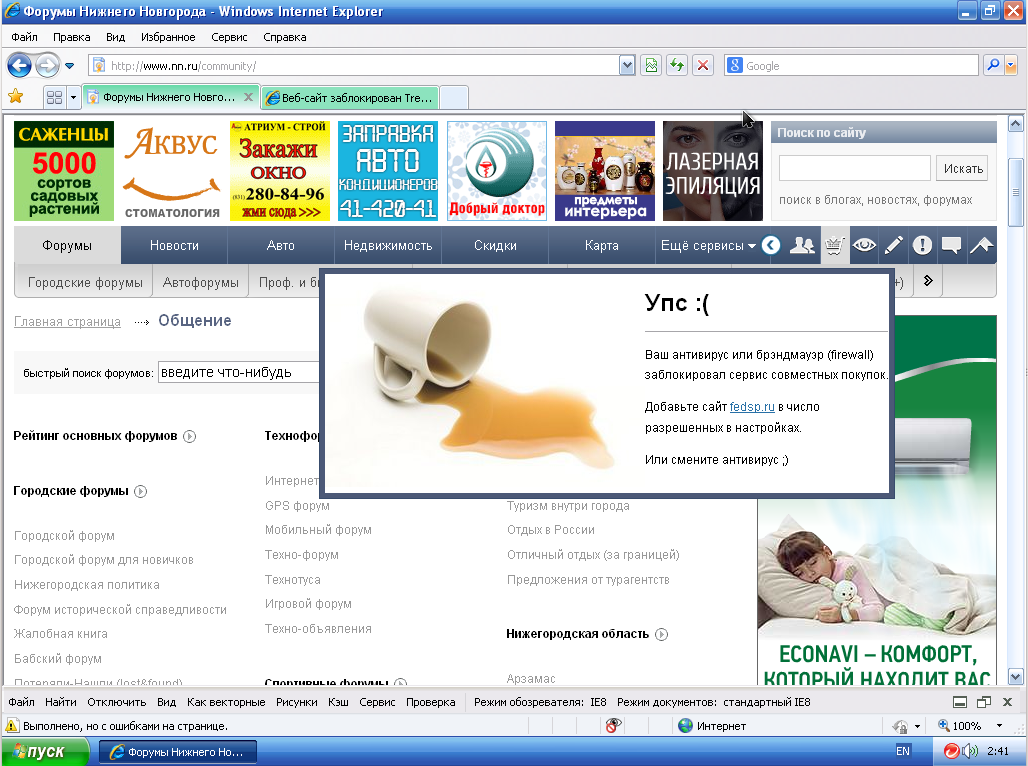
Task: Click the round left-arrow icon in navbar
Action: [x=772, y=245]
